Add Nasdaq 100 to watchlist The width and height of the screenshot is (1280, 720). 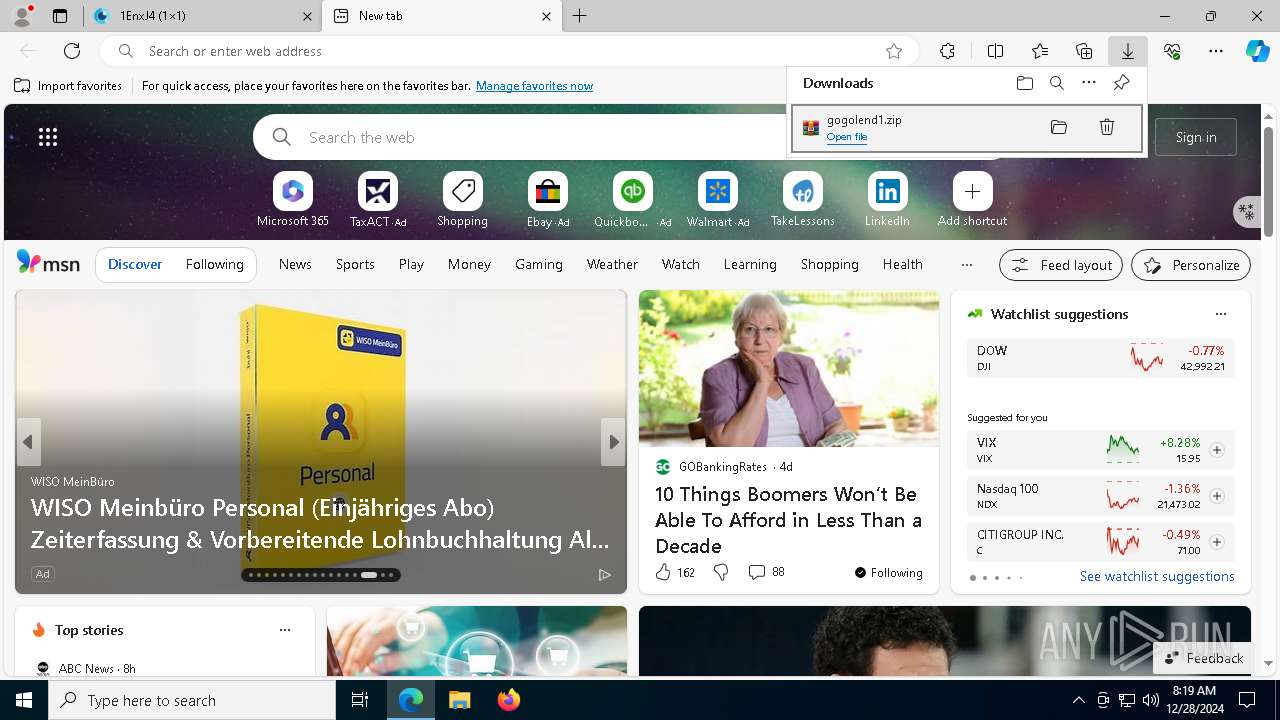coord(1217,496)
